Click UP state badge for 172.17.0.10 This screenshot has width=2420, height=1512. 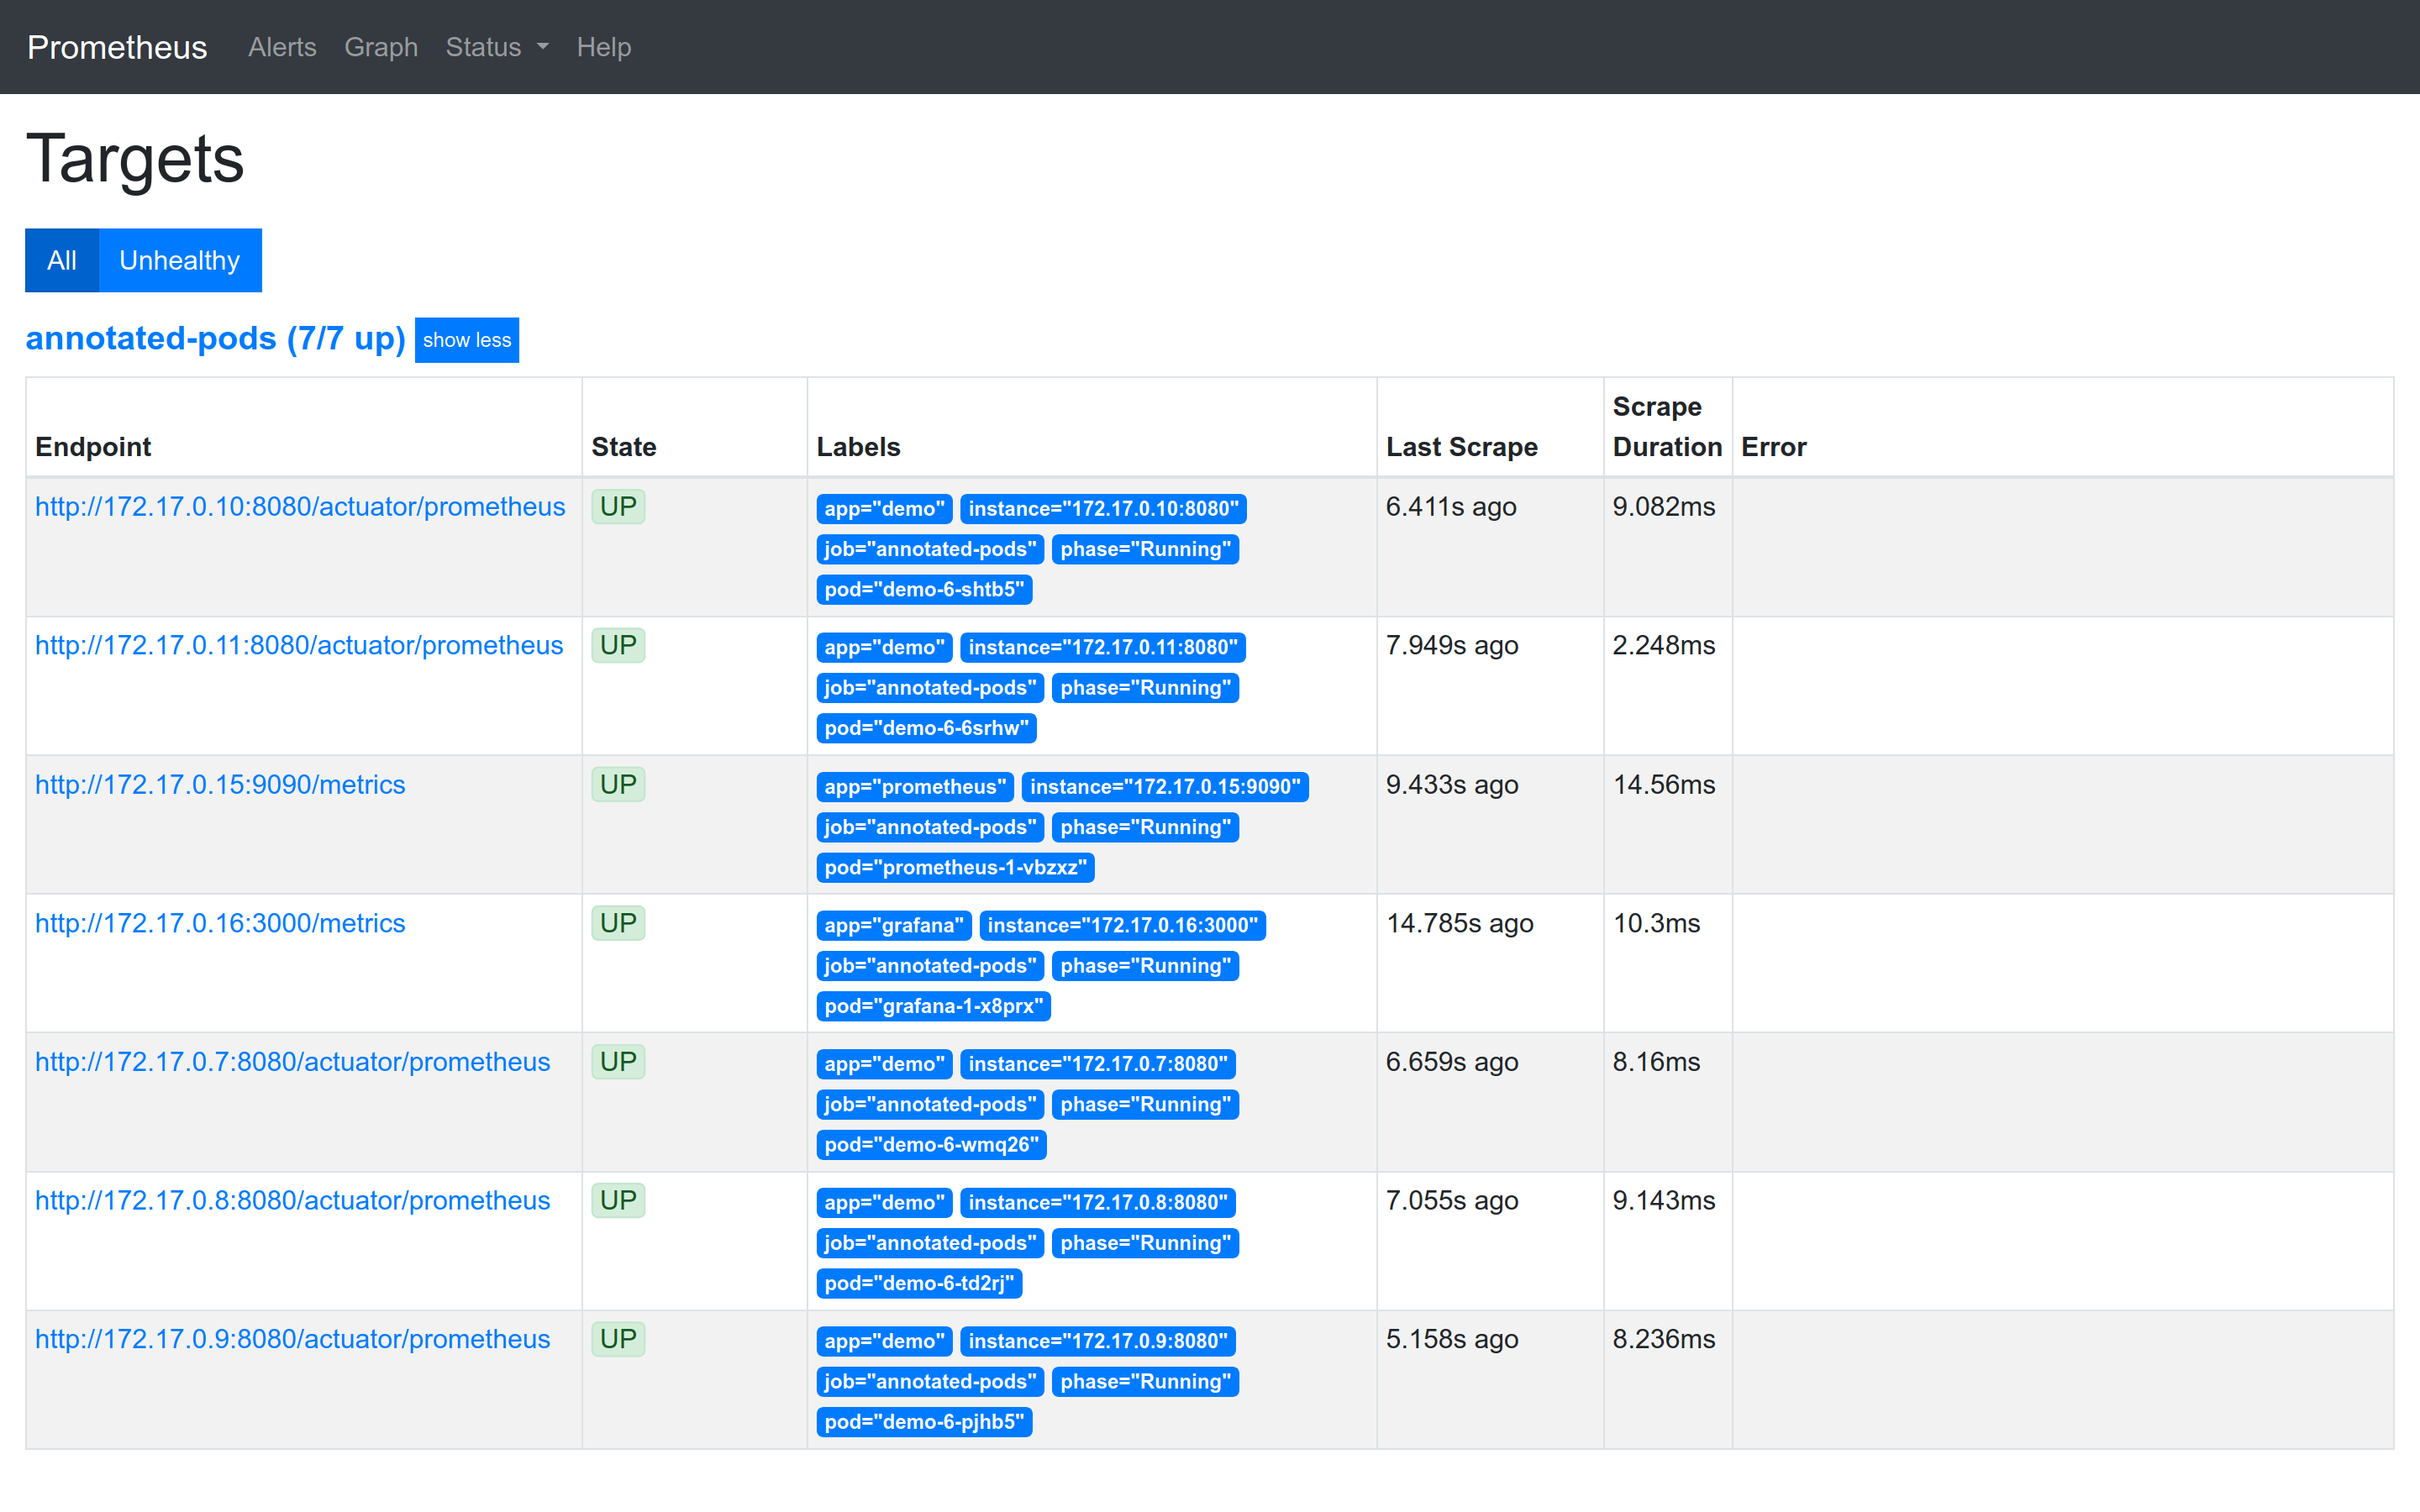pyautogui.click(x=618, y=507)
